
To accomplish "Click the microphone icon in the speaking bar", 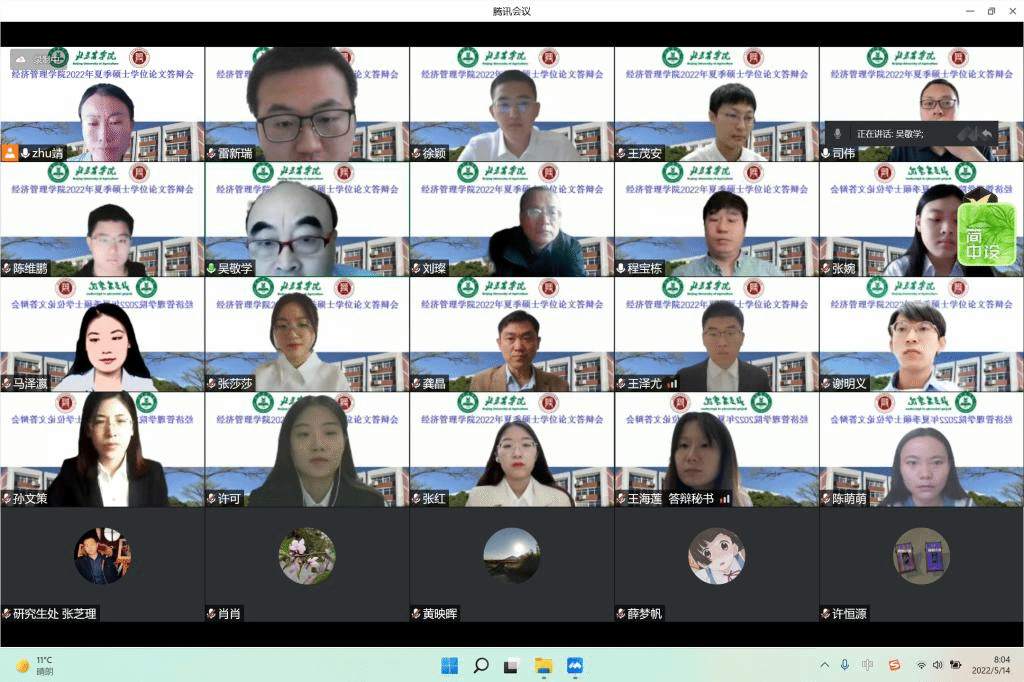I will click(837, 134).
